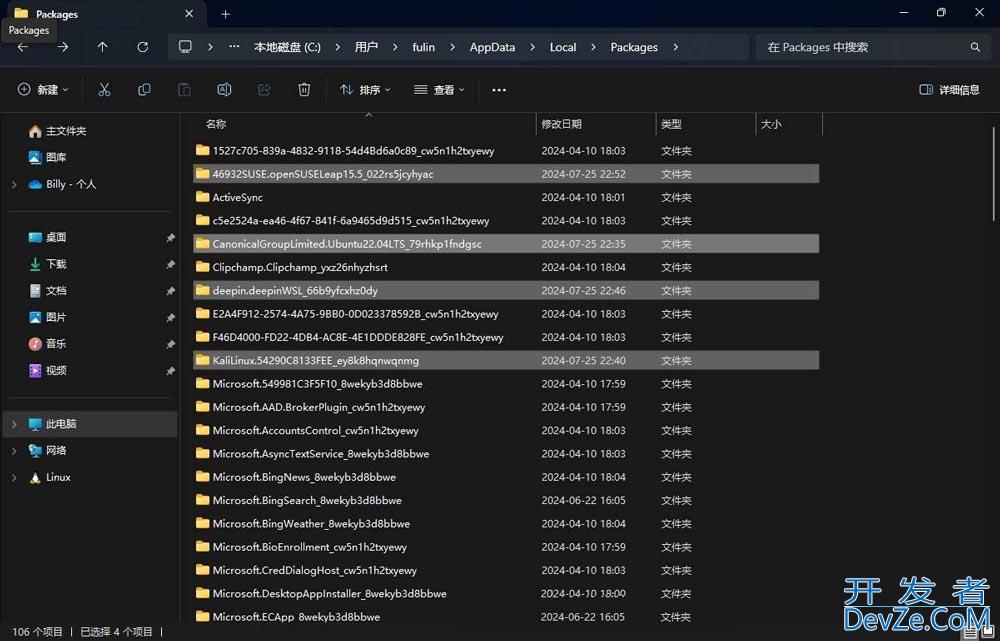Navigate up one folder level

102,47
